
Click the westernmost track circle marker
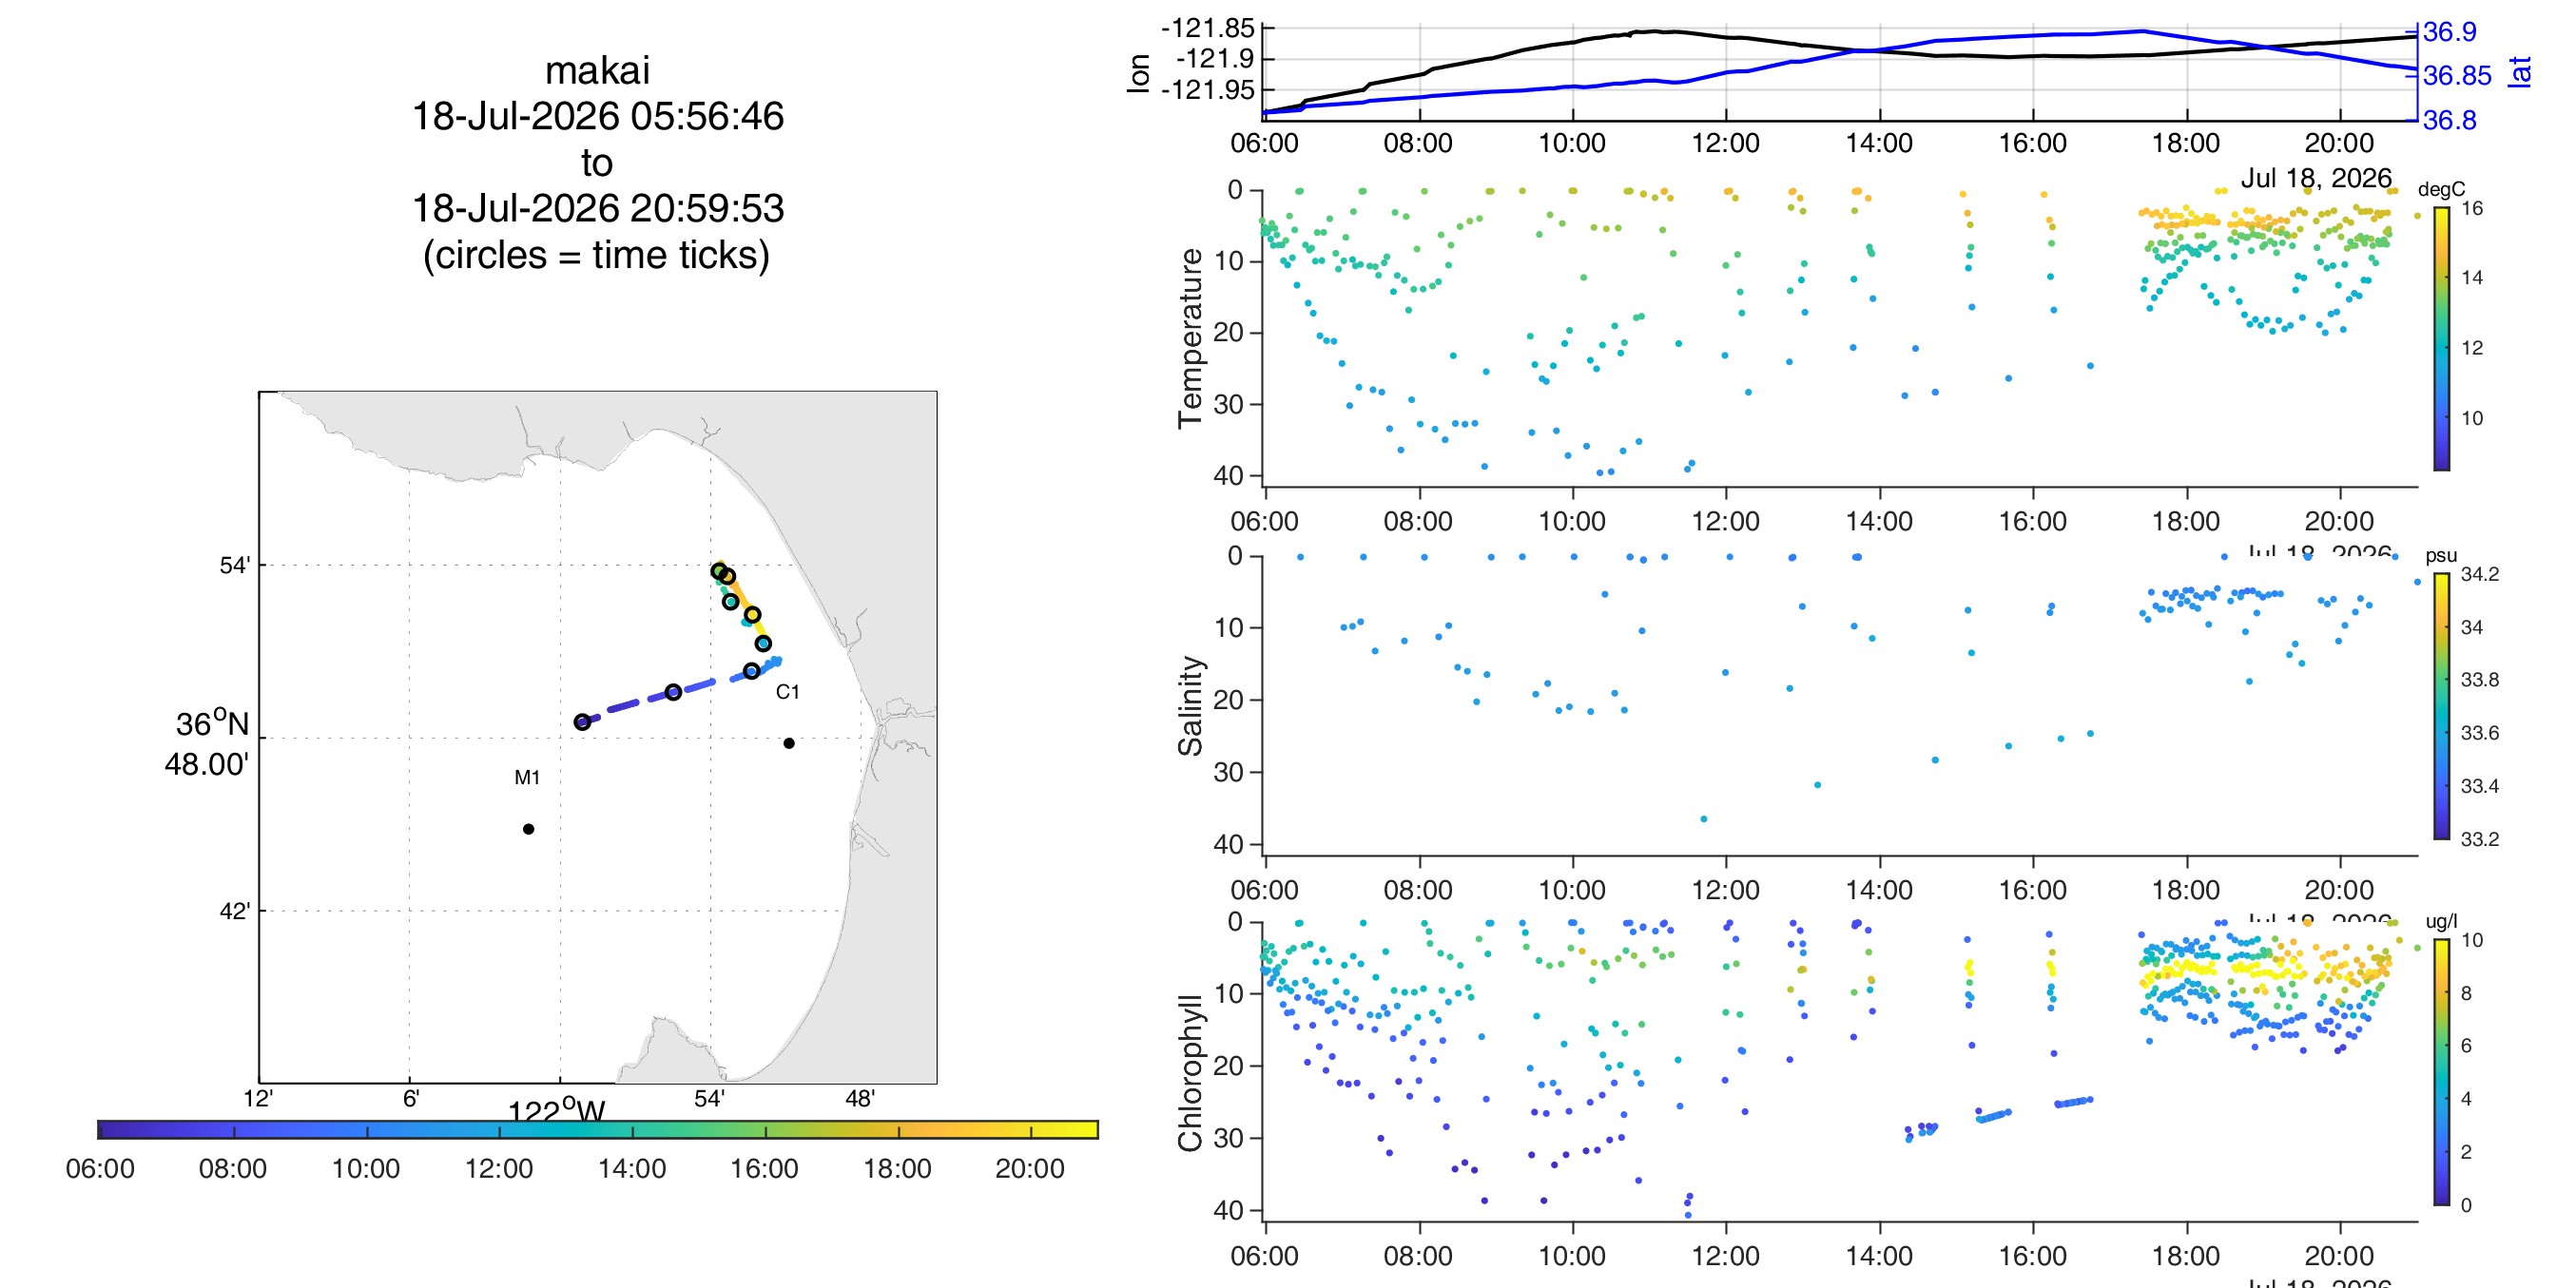click(582, 722)
